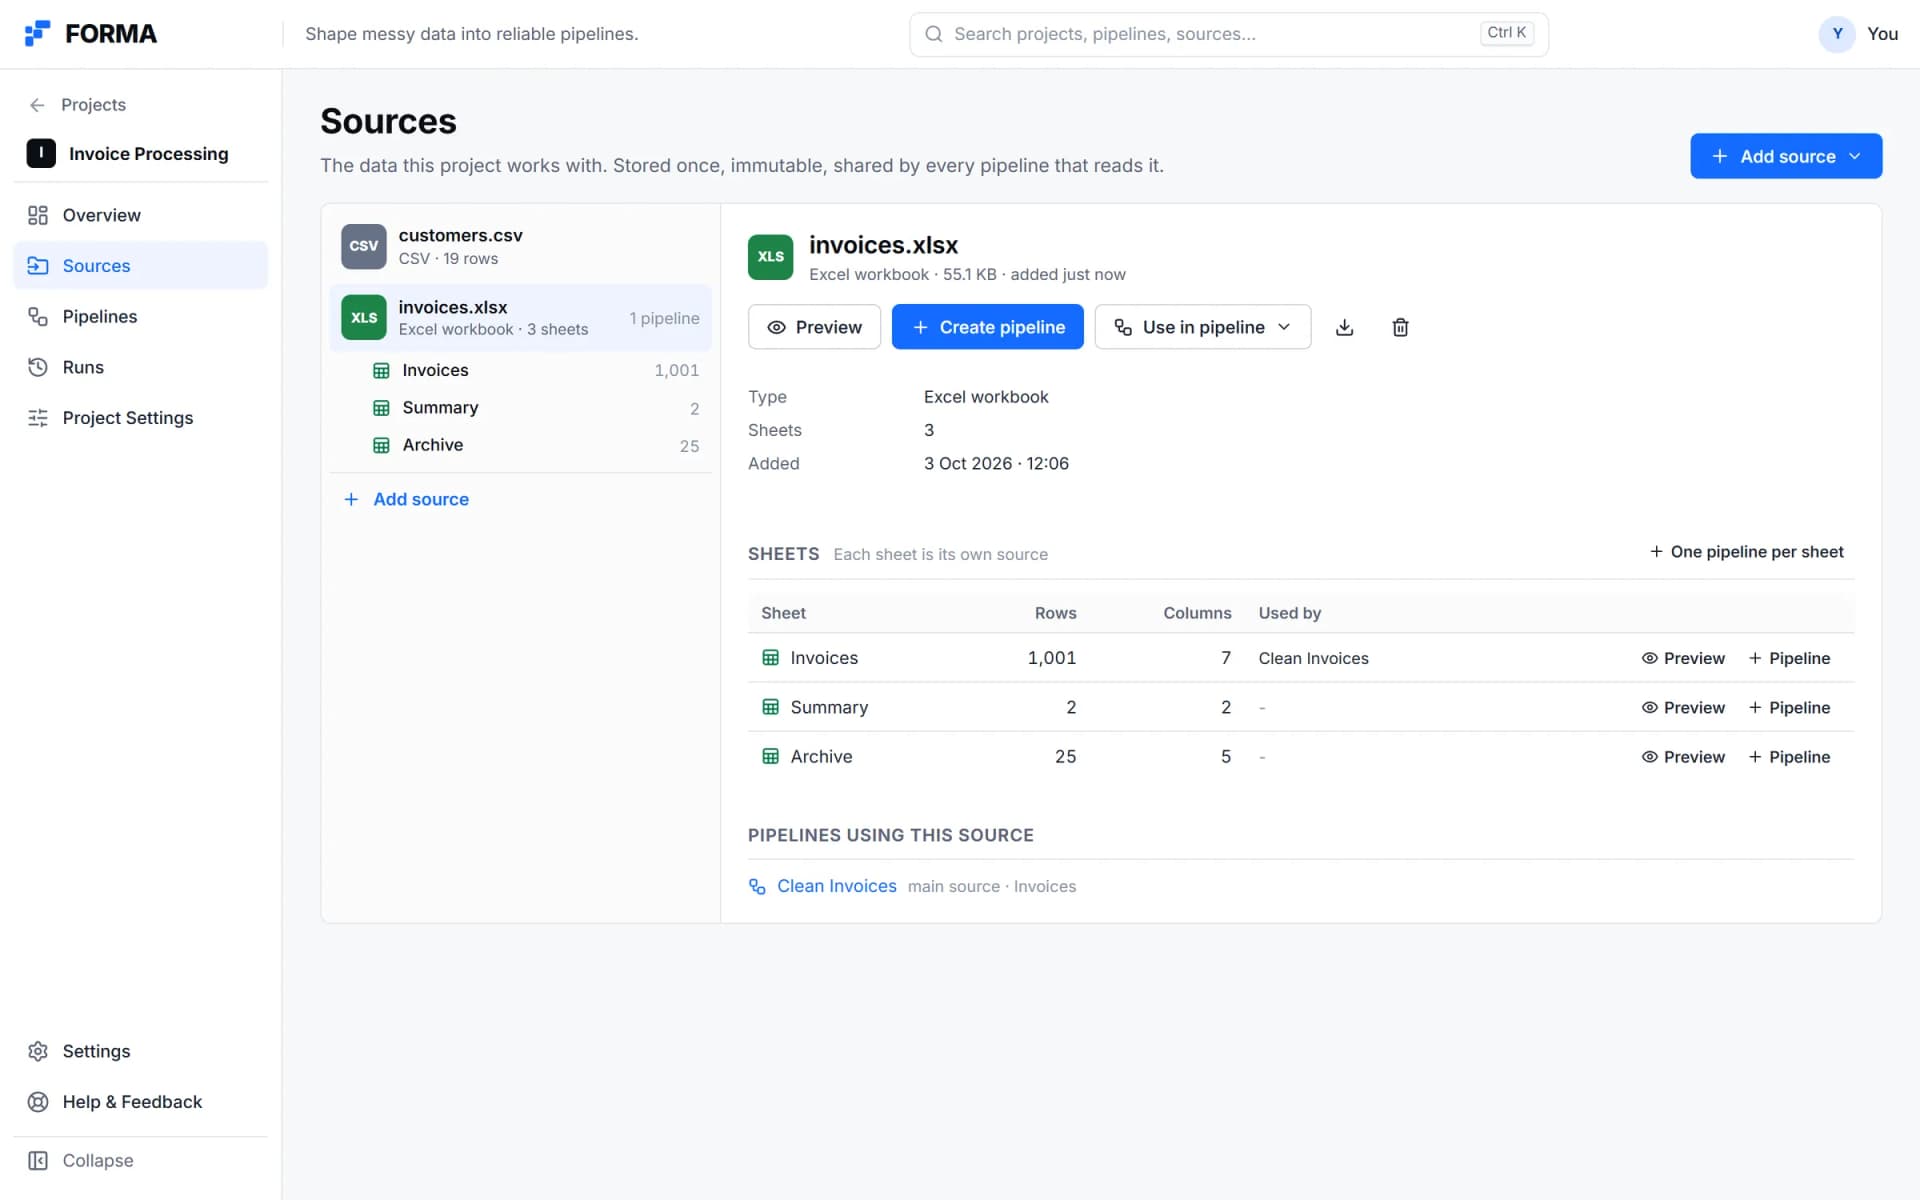The height and width of the screenshot is (1200, 1920).
Task: Focus the search projects, pipelines, sources field
Action: point(1228,34)
